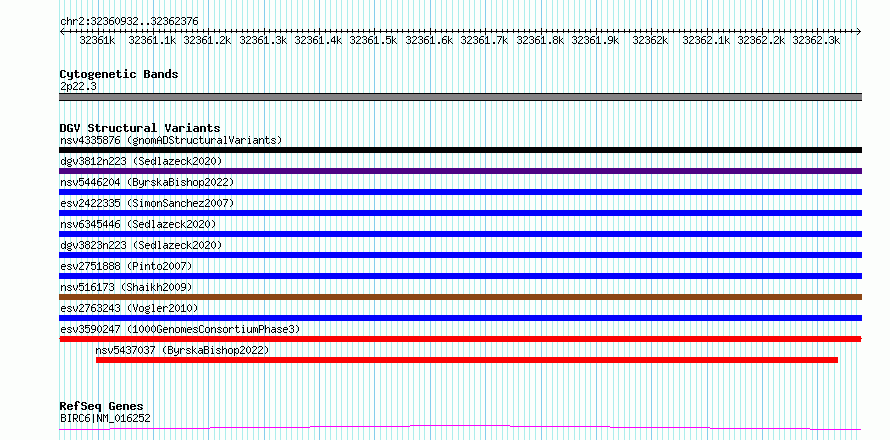The width and height of the screenshot is (890, 440).
Task: Click the black nsv4335876 variant bar
Action: click(460, 150)
